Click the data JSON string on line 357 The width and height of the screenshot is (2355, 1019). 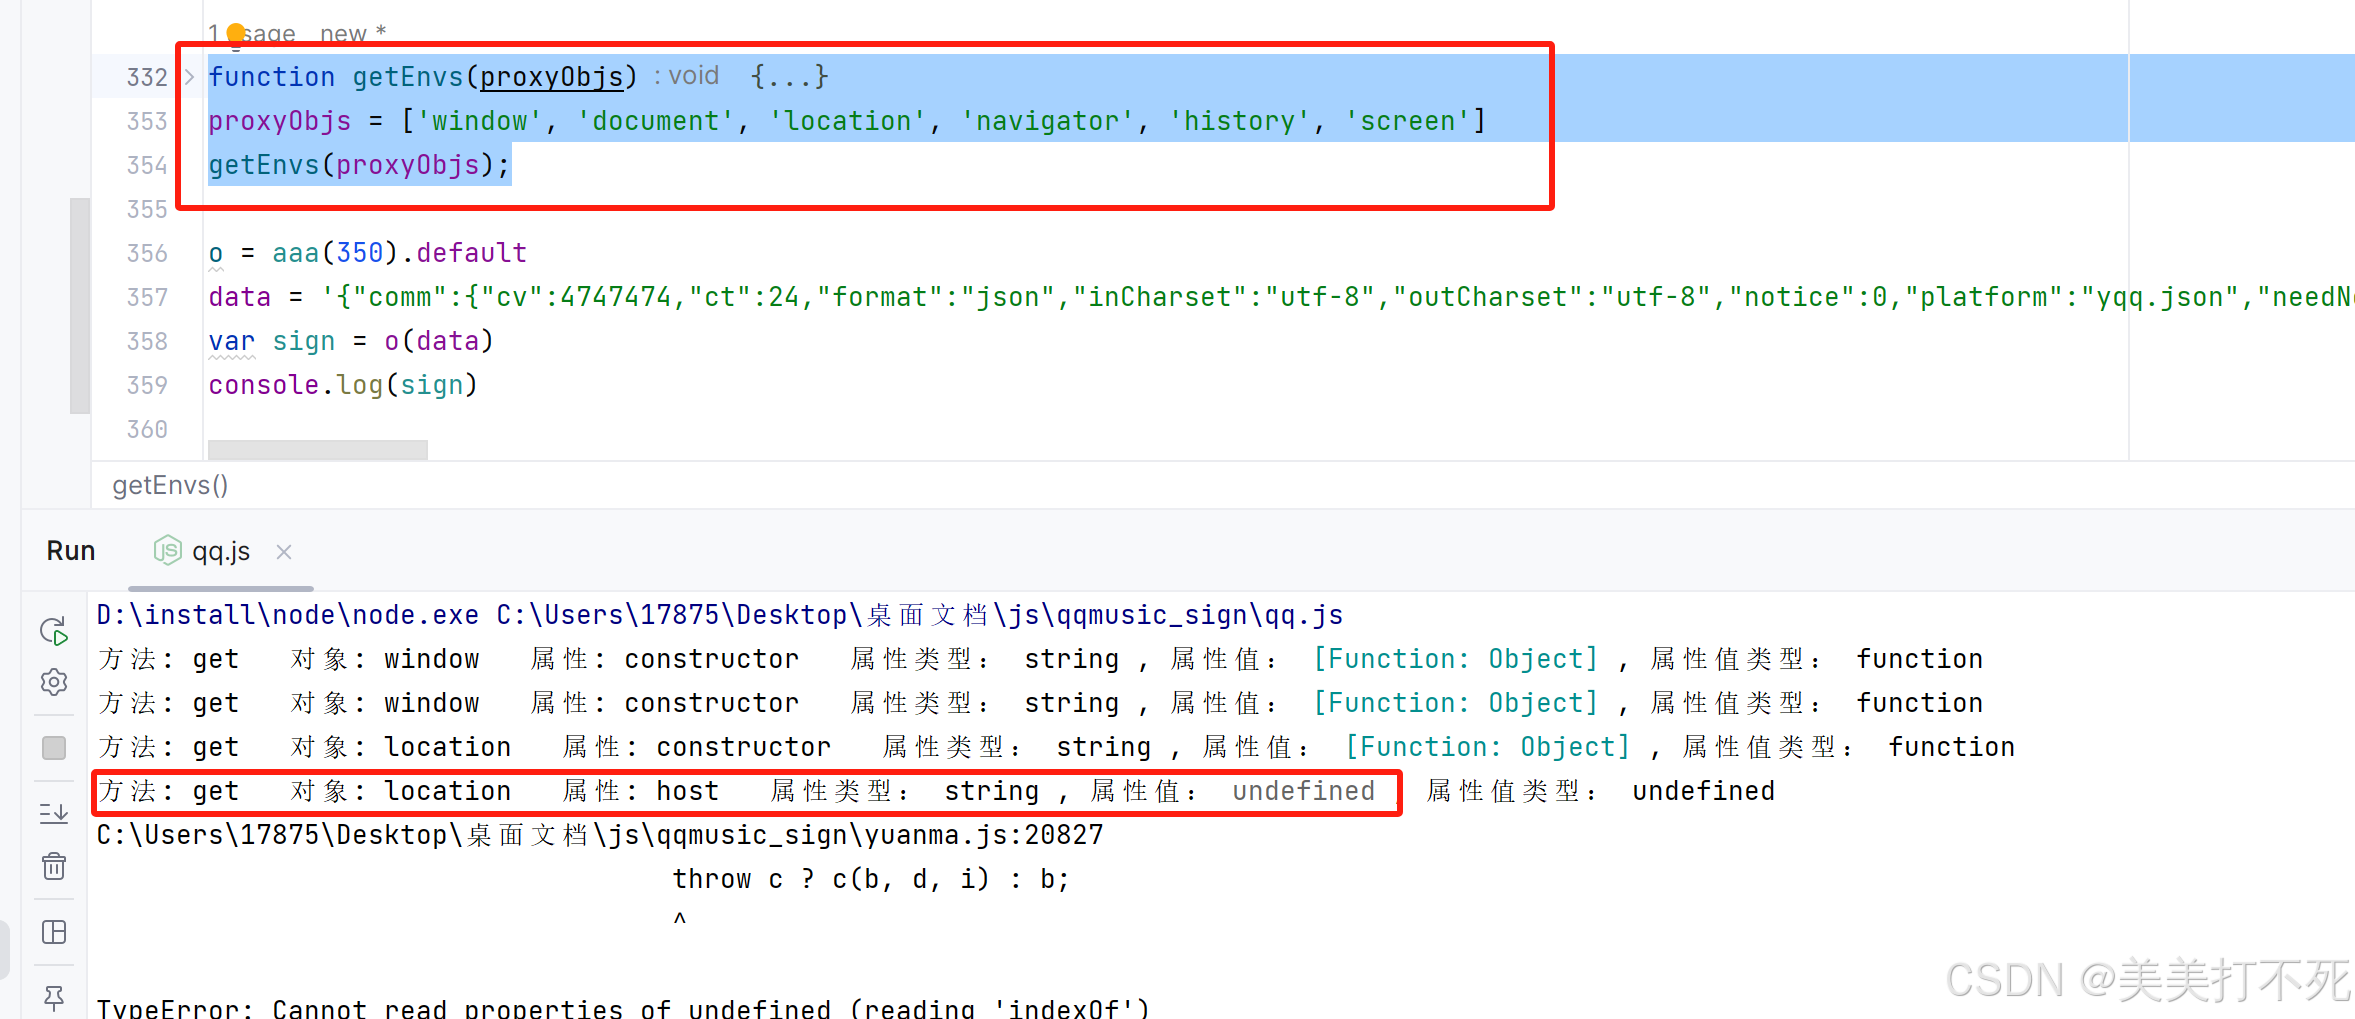click(1337, 297)
